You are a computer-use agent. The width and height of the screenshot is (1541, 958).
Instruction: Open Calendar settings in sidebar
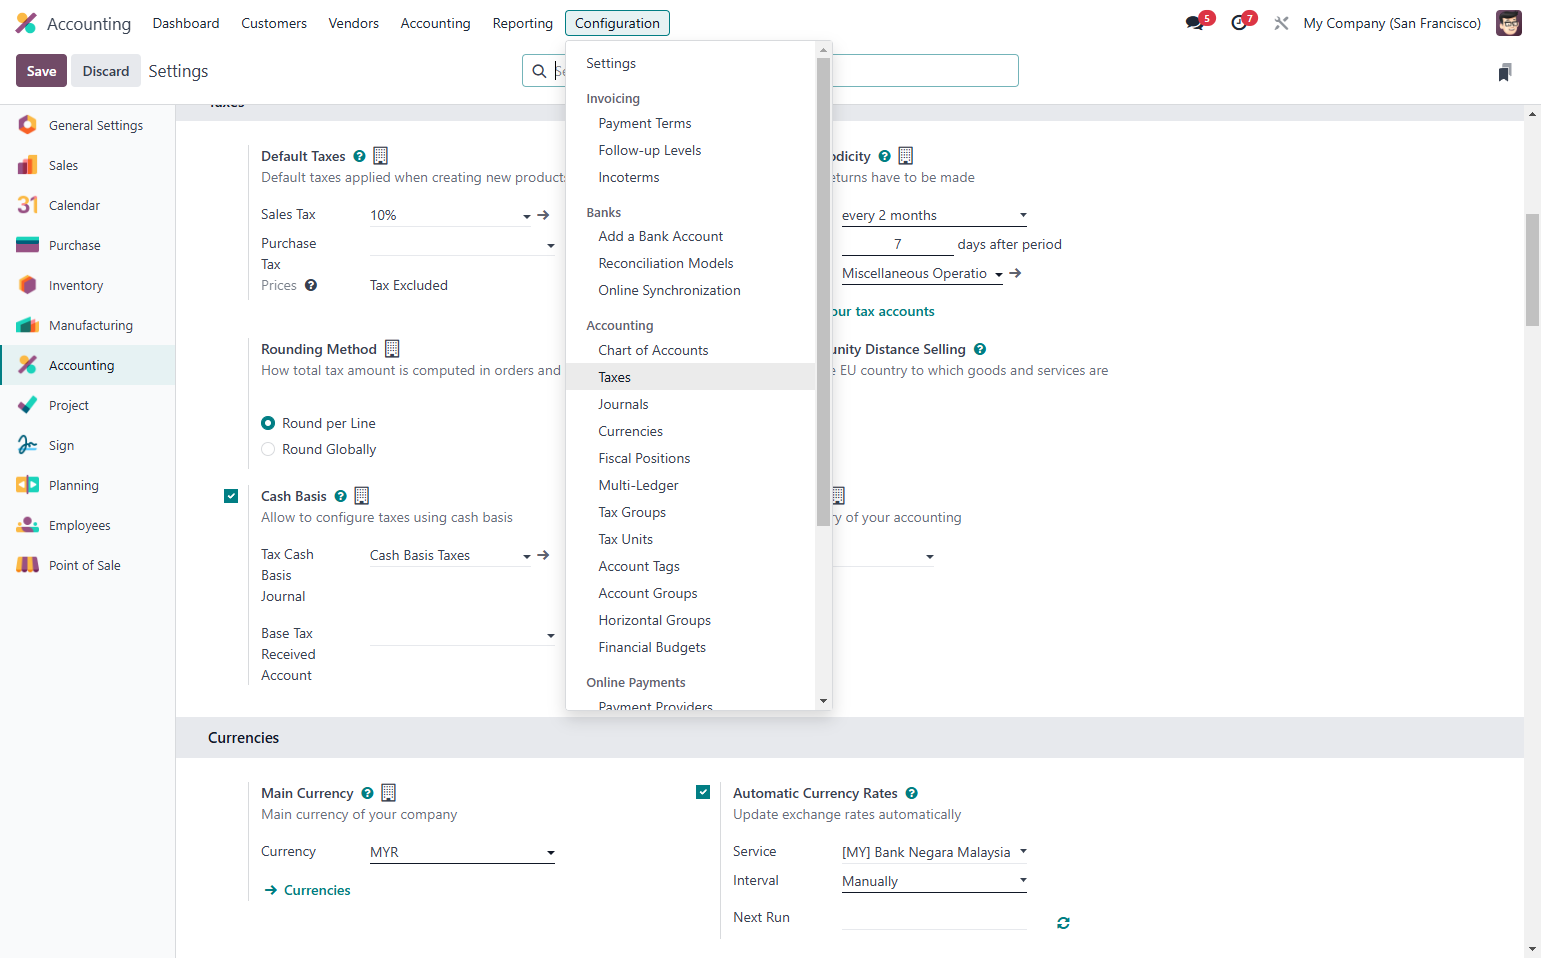88,205
